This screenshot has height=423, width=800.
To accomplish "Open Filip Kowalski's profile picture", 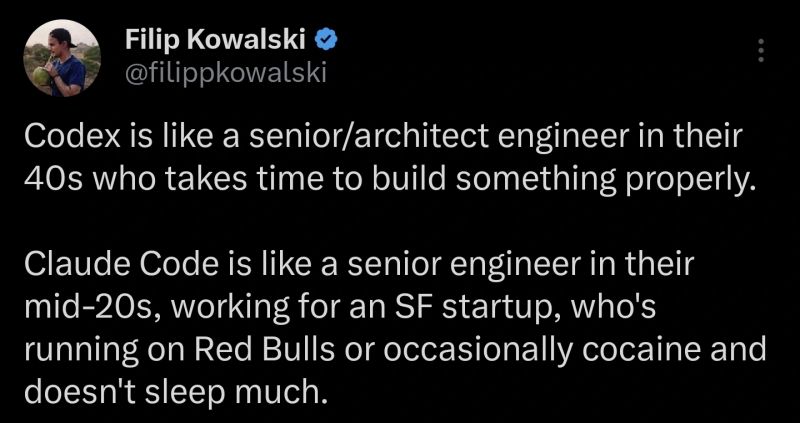I will [x=61, y=59].
